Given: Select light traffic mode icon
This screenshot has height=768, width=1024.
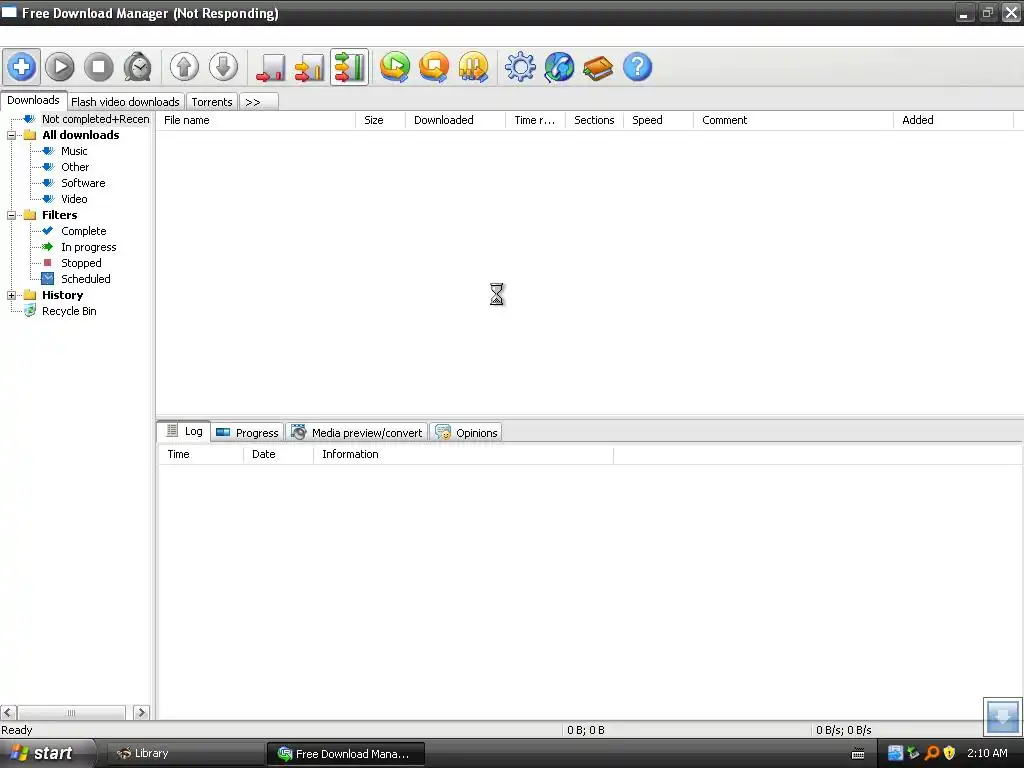Looking at the screenshot, I should click(x=270, y=67).
